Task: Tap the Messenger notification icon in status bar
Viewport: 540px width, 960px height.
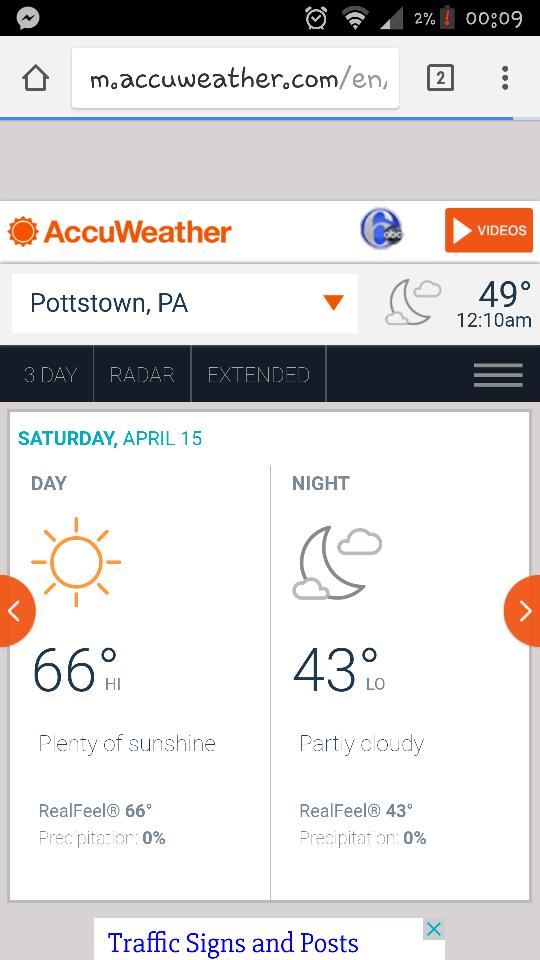Action: [28, 18]
